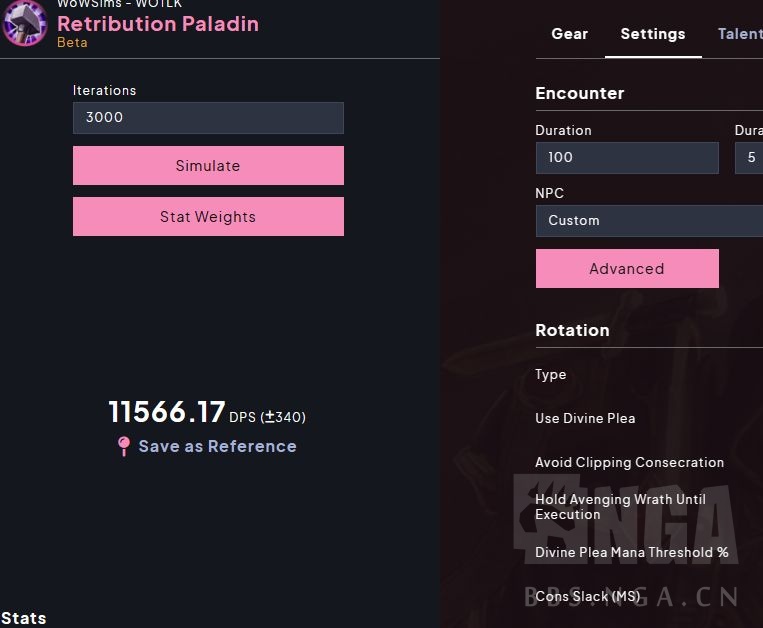Click the encounter Duration field showing 100
Screen dimensions: 763x628
coord(627,158)
